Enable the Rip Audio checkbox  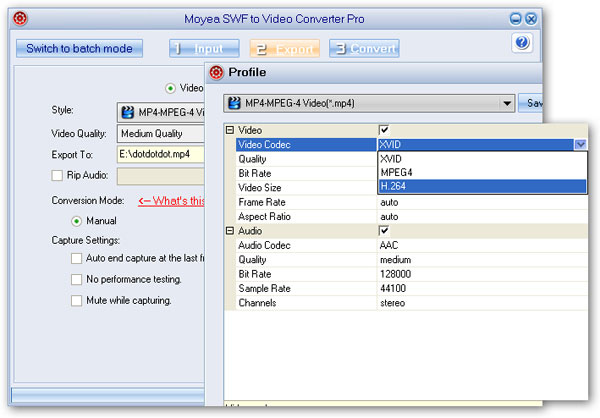click(57, 175)
